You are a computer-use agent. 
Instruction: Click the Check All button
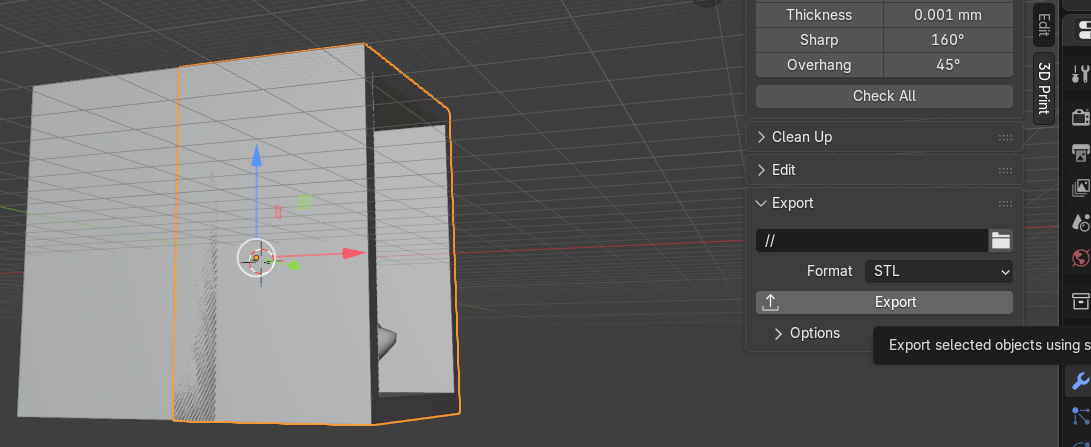point(884,96)
